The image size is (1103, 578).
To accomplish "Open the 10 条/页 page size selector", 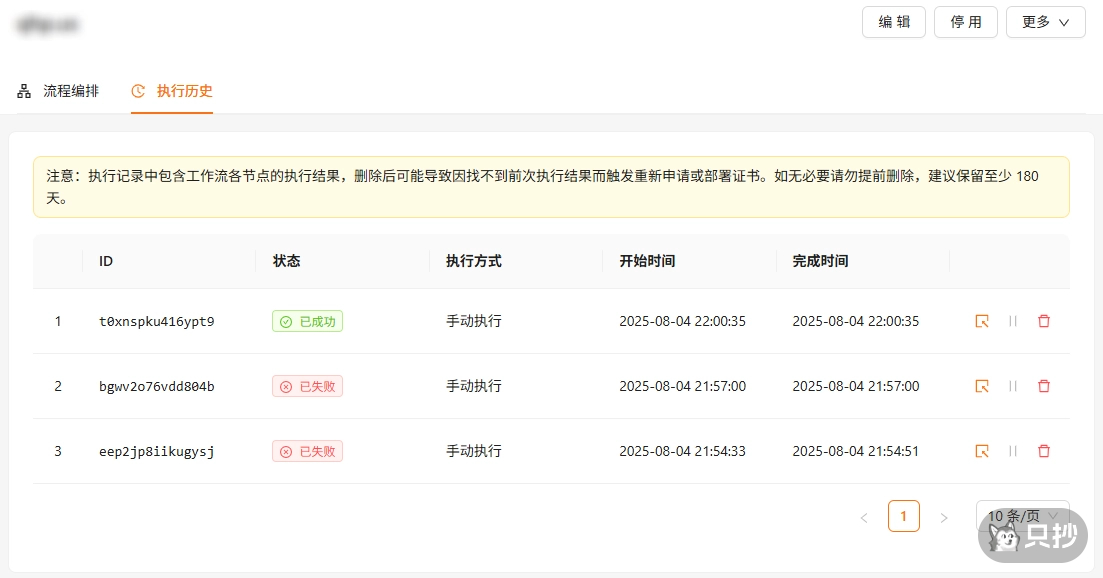I will tap(1022, 516).
